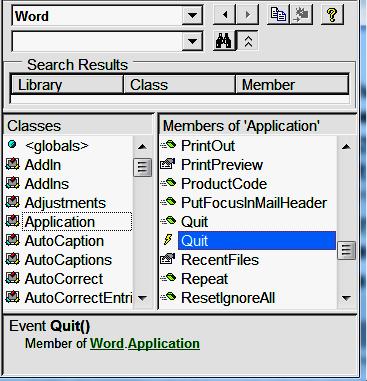The width and height of the screenshot is (367, 381).
Task: Select Adjustments class
Action: (65, 203)
